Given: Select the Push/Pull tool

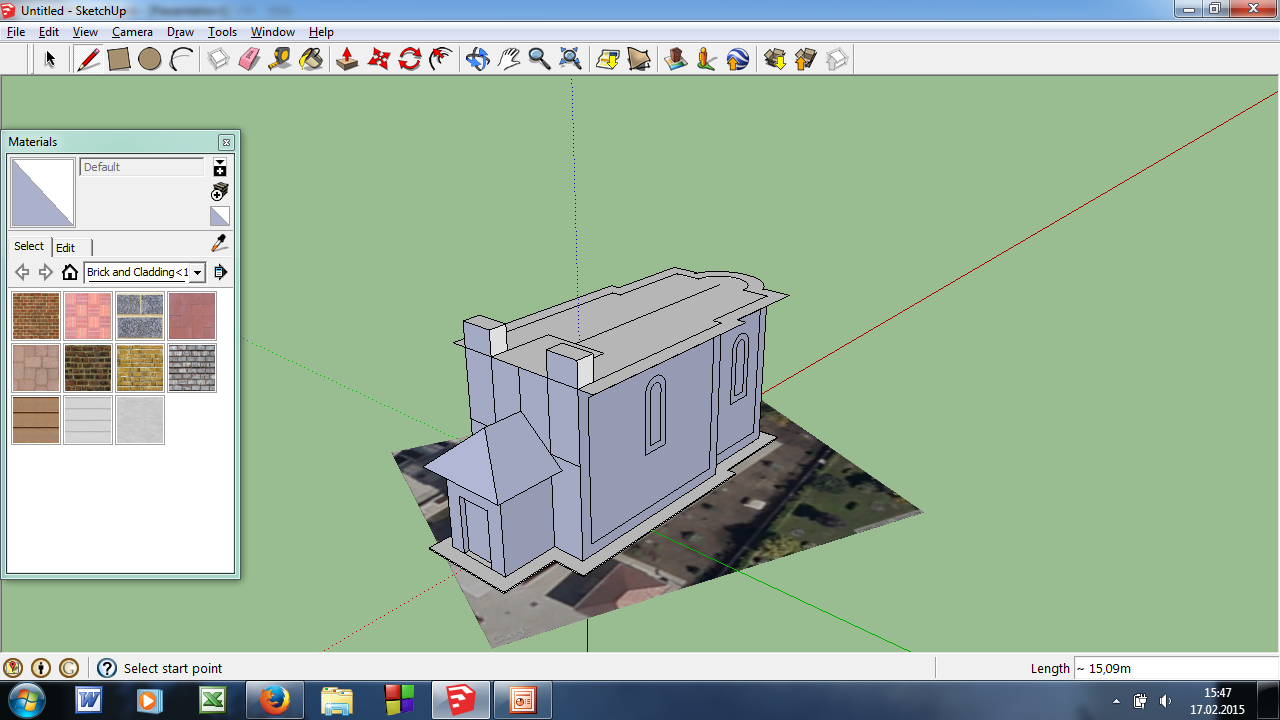Looking at the screenshot, I should (347, 60).
